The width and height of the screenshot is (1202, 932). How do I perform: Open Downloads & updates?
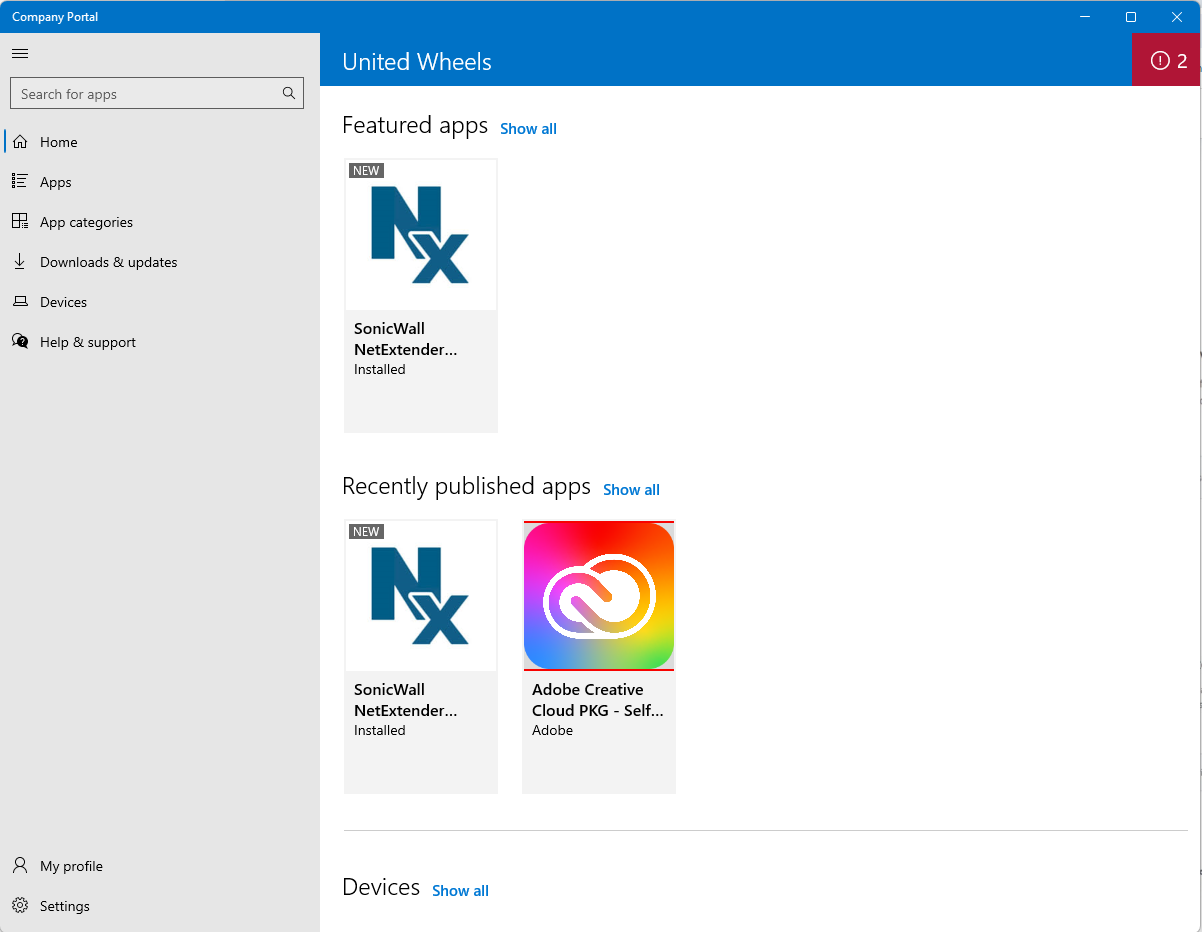pyautogui.click(x=160, y=262)
